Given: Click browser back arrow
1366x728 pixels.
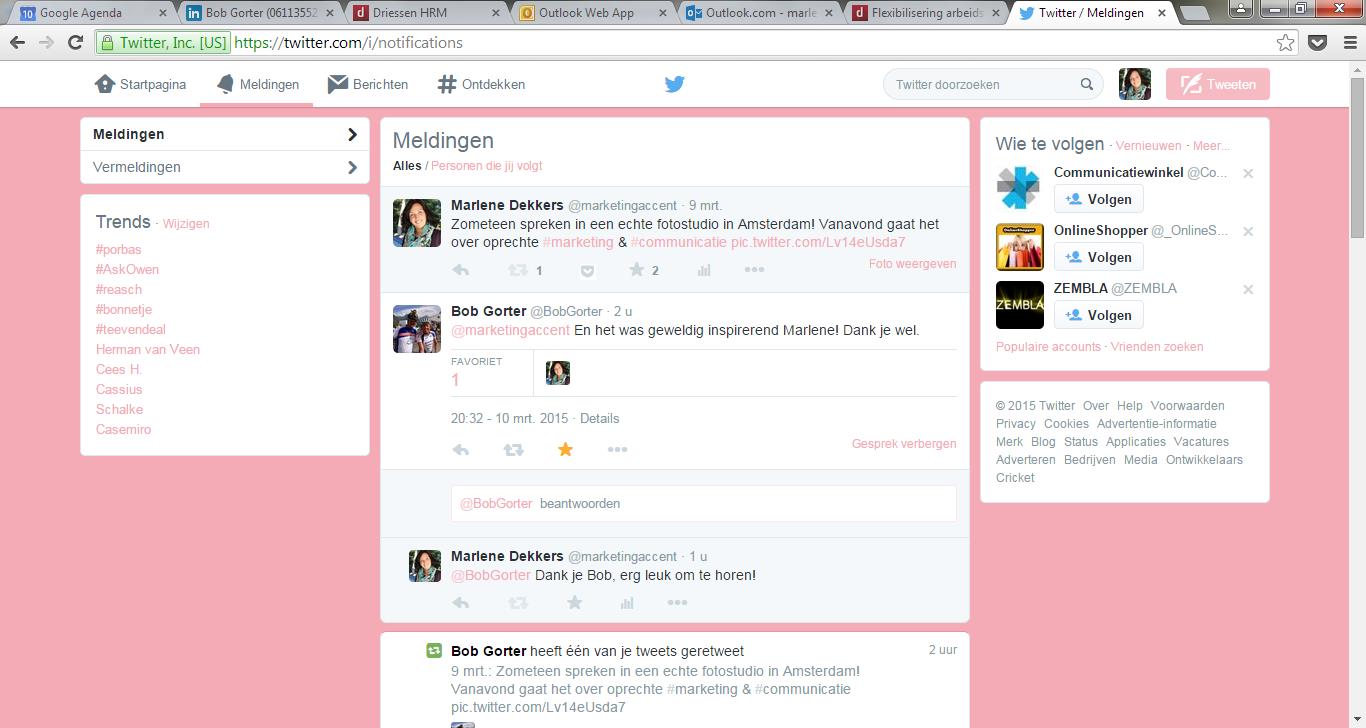Looking at the screenshot, I should (17, 42).
